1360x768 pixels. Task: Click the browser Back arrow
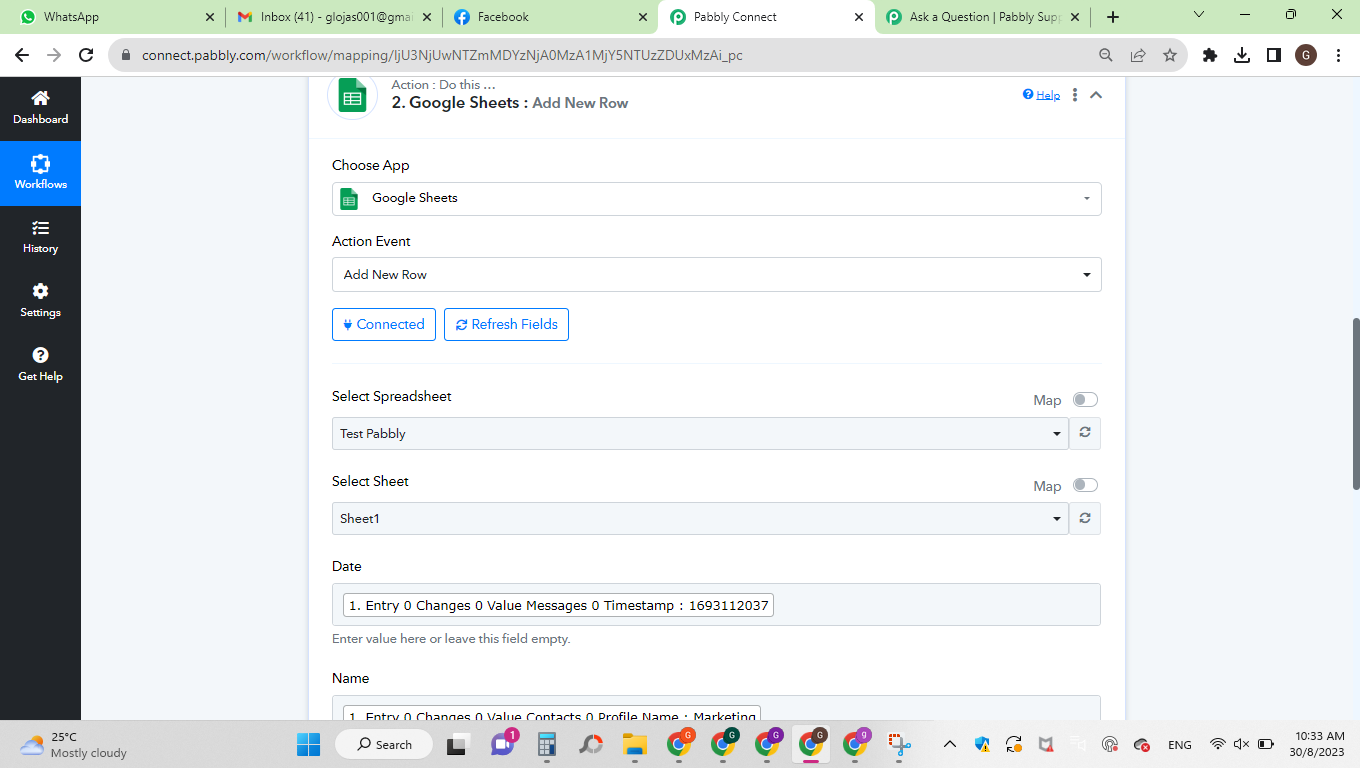(22, 56)
